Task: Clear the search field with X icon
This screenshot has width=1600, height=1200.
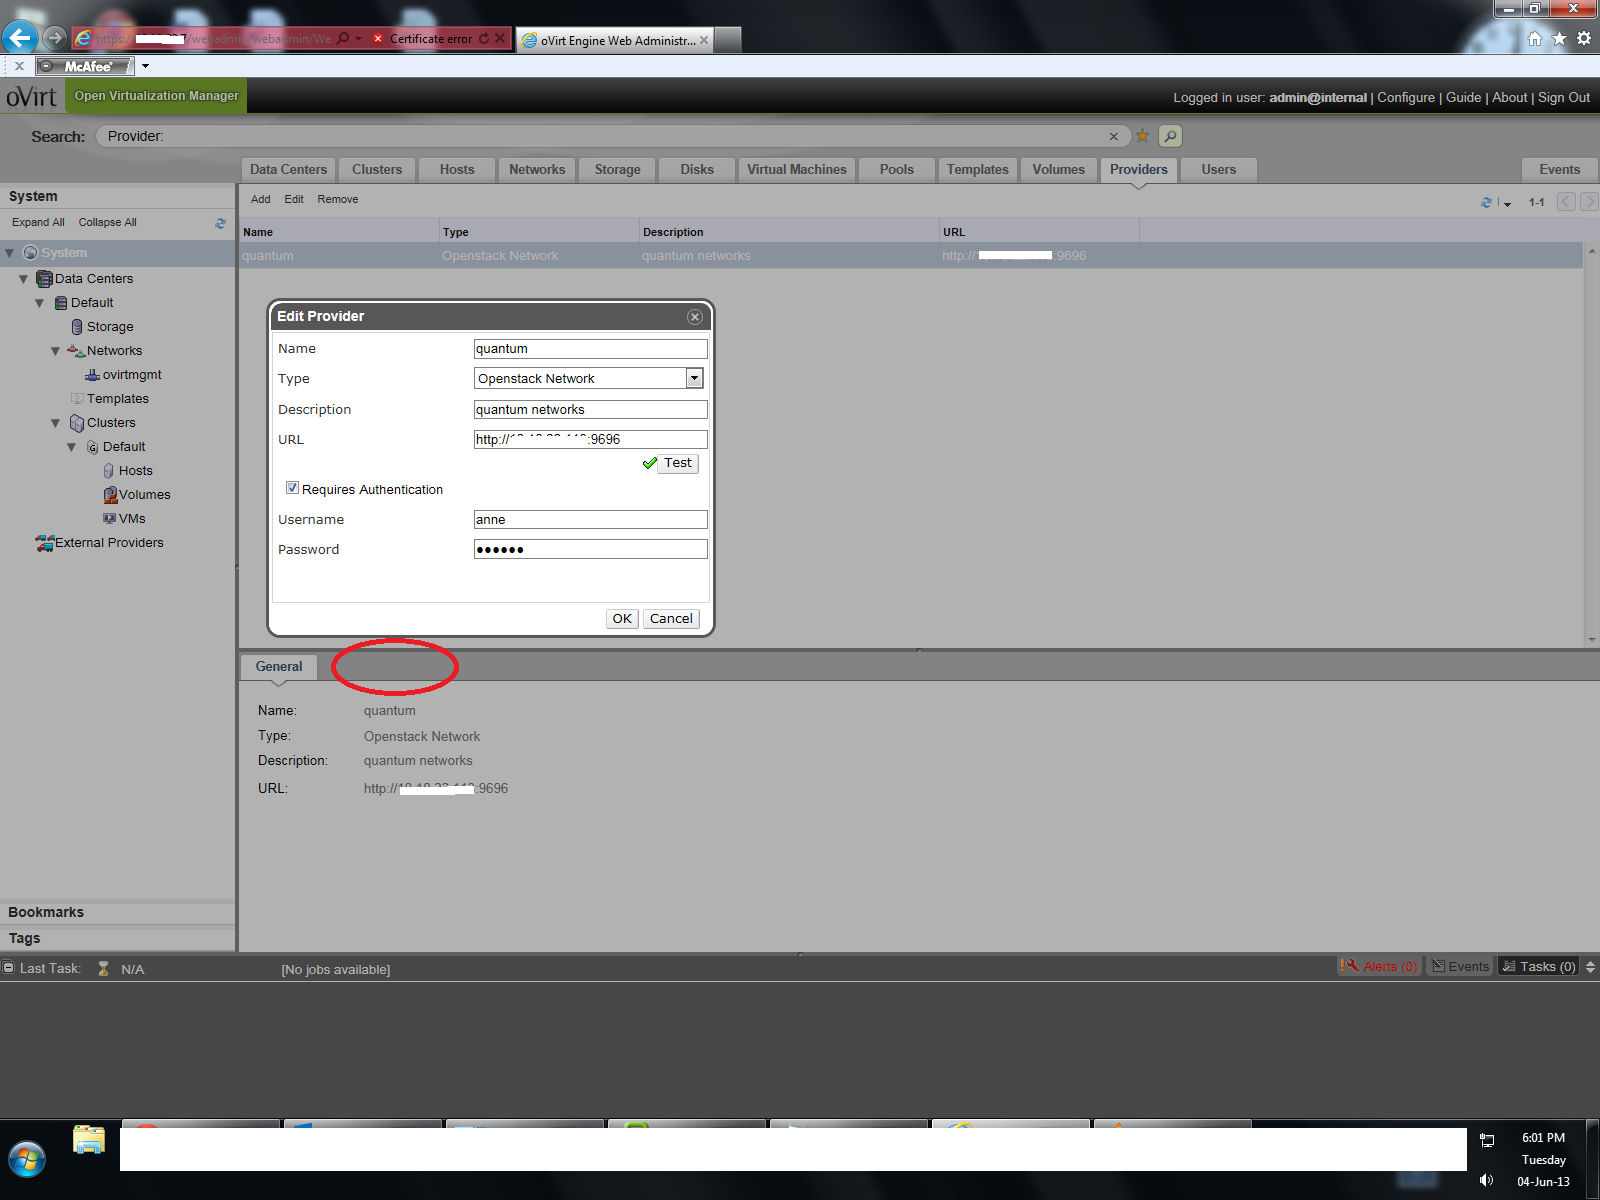Action: pos(1113,136)
